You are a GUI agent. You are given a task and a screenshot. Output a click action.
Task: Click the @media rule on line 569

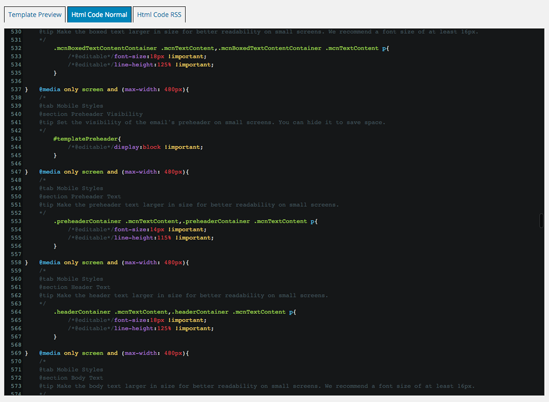114,353
